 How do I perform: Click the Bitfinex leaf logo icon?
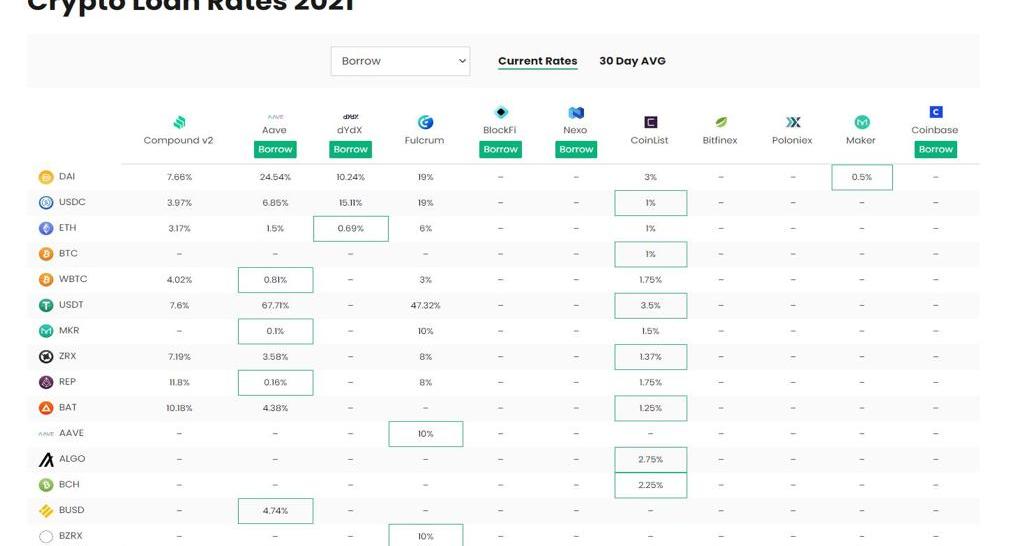(x=720, y=122)
